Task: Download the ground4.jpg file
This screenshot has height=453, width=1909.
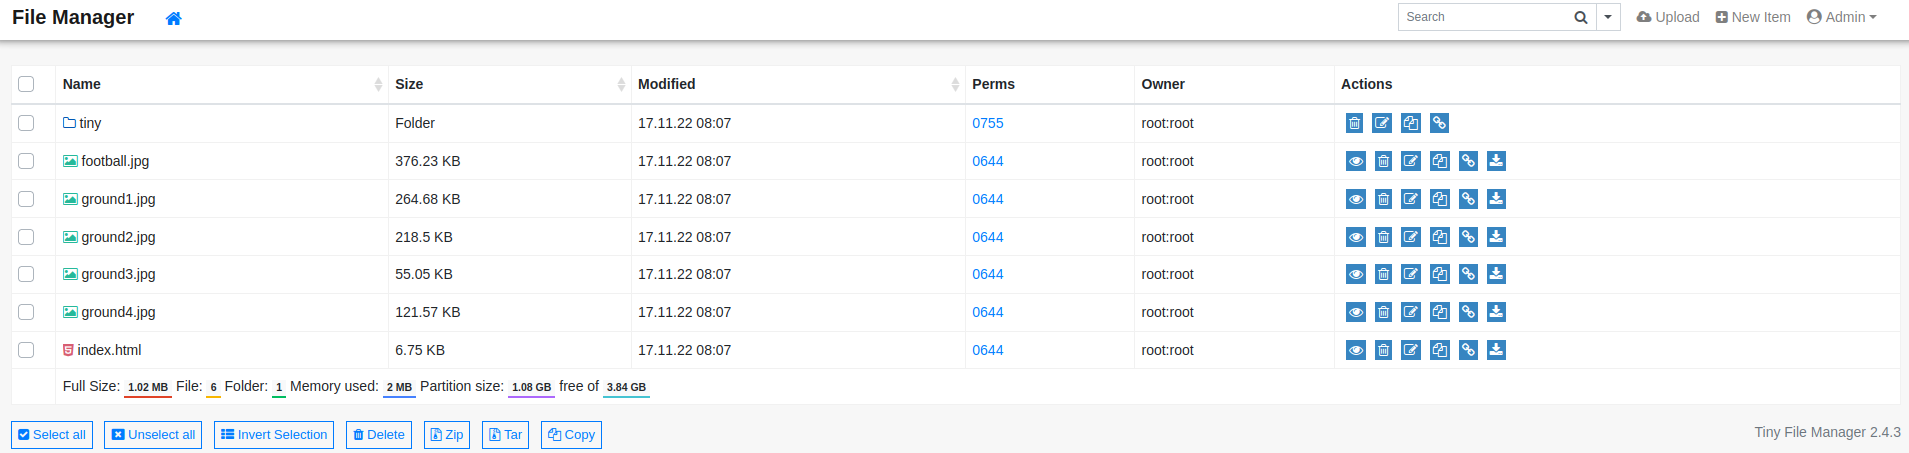Action: (x=1496, y=312)
